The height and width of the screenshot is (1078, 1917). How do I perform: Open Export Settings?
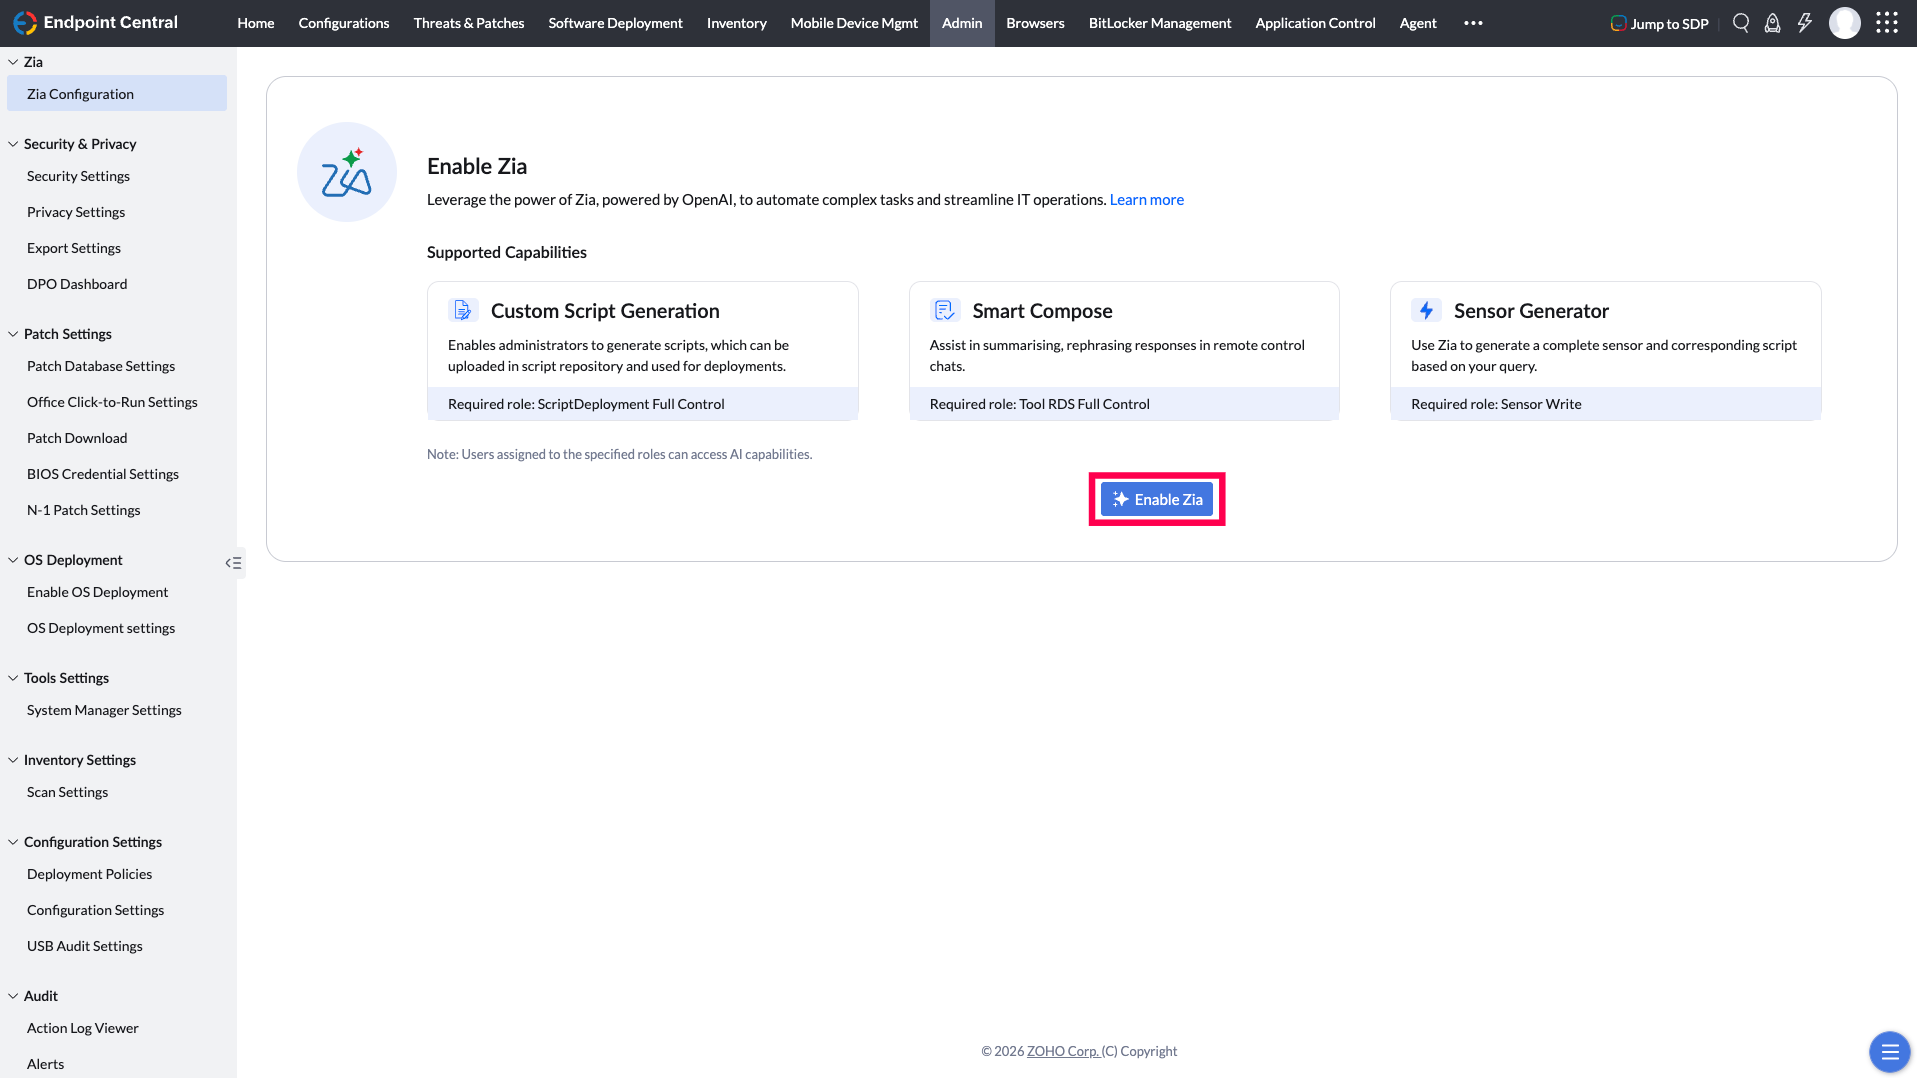click(74, 248)
